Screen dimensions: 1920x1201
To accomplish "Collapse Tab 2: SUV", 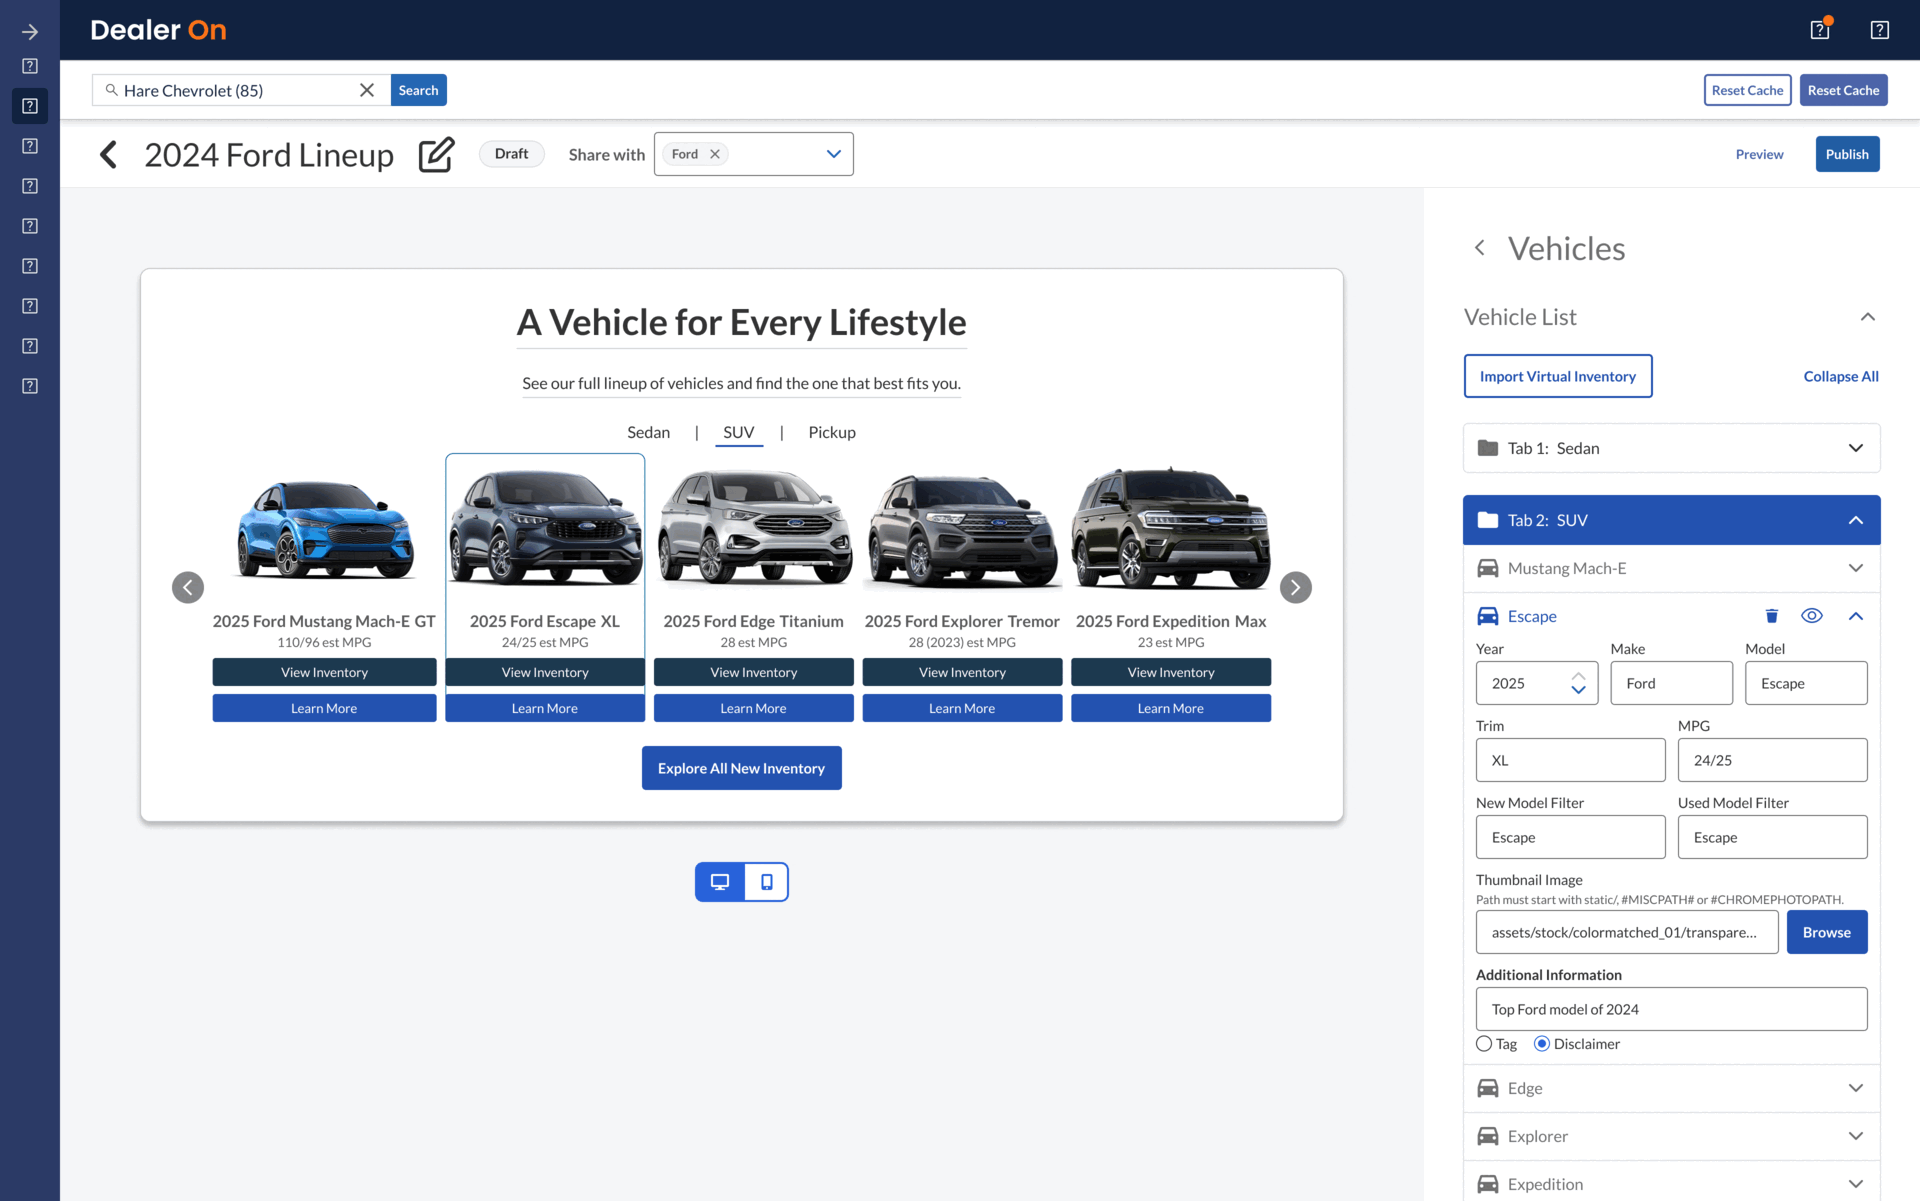I will point(1672,520).
